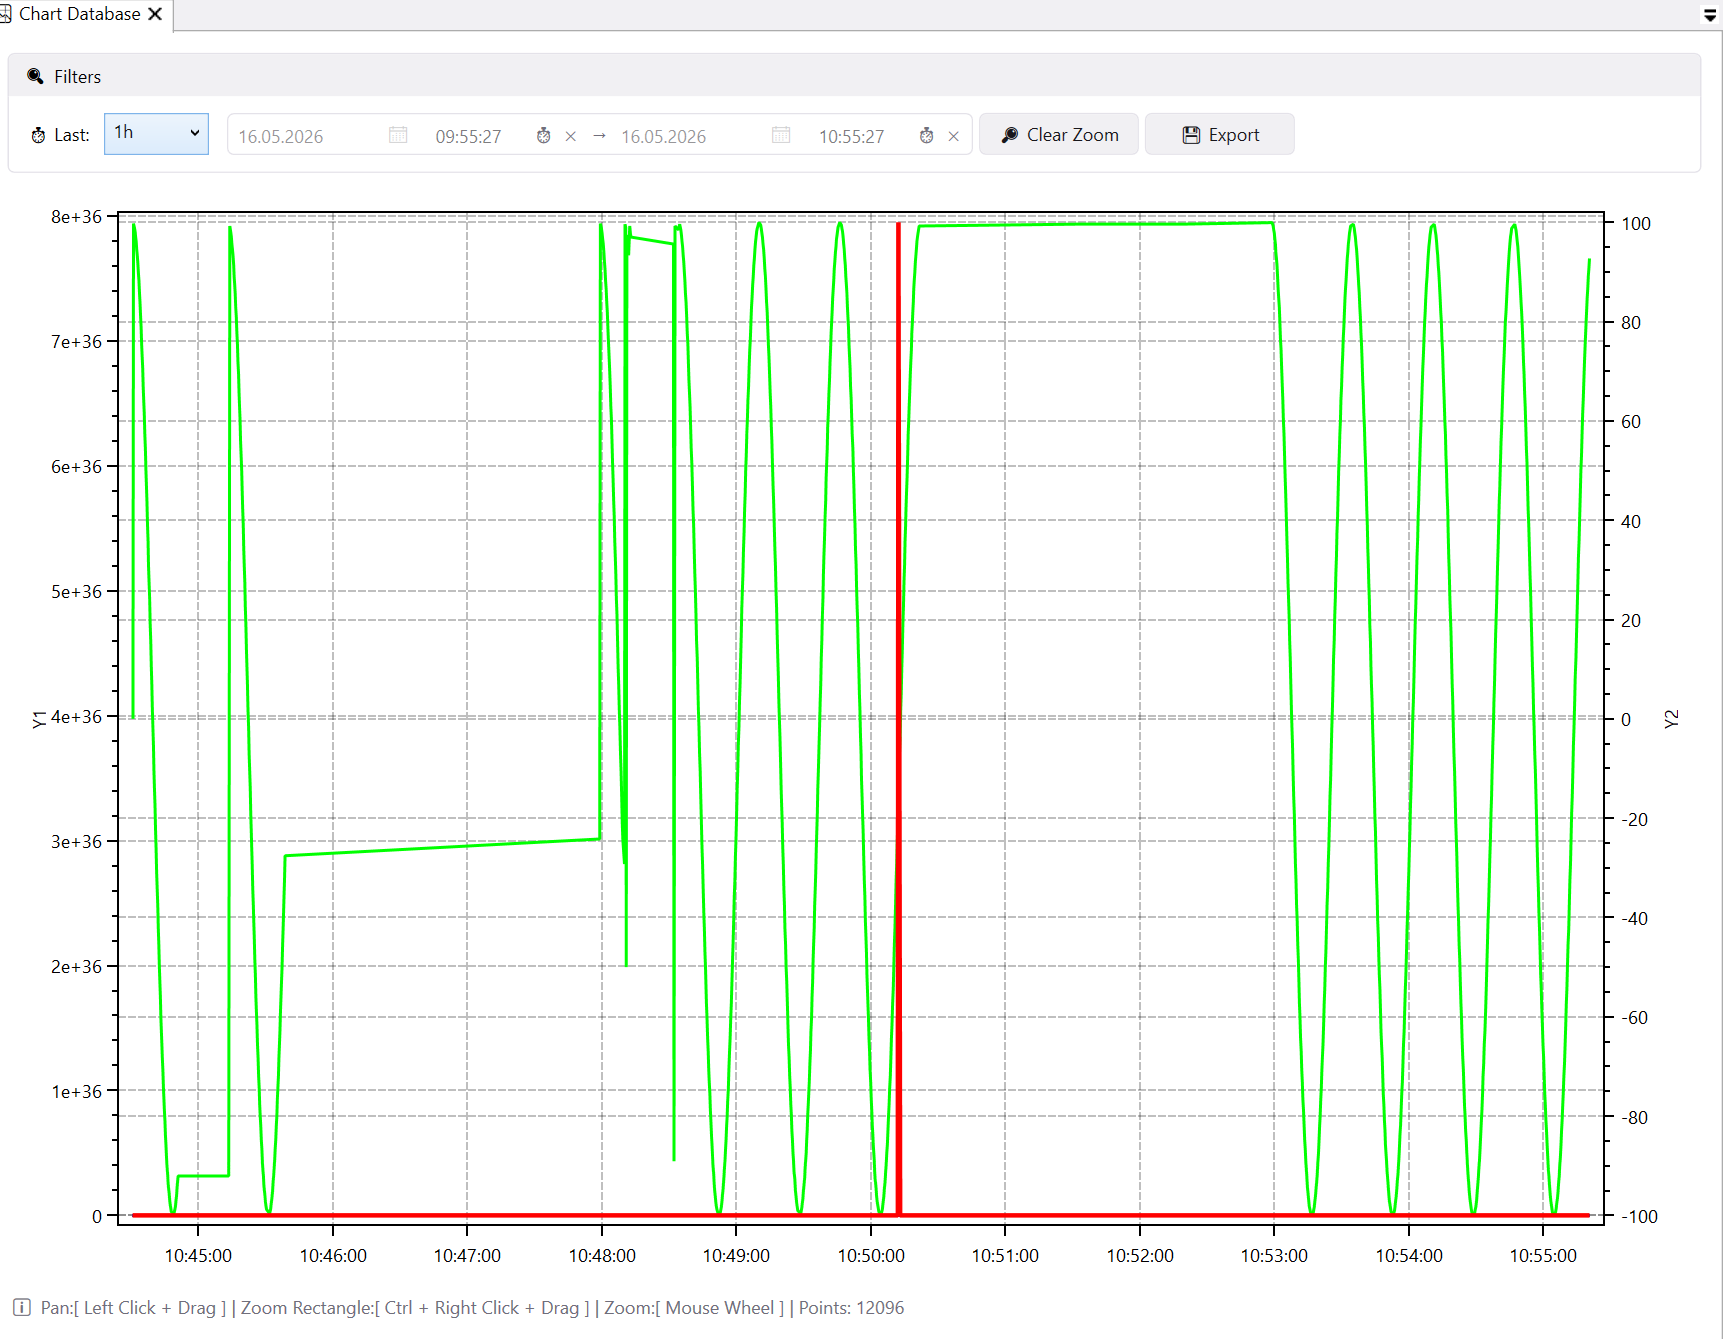Close the Chart Database tab

tap(155, 14)
